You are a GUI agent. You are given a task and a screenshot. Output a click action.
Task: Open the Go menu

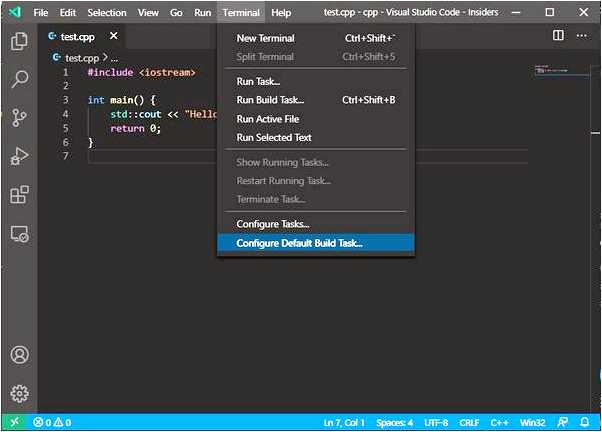176,13
